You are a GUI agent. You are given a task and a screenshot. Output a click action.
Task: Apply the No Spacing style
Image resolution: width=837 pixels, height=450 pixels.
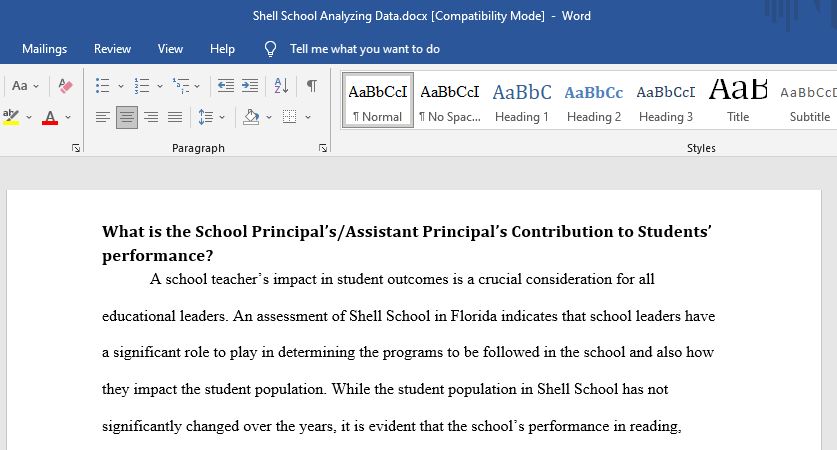[x=449, y=101]
